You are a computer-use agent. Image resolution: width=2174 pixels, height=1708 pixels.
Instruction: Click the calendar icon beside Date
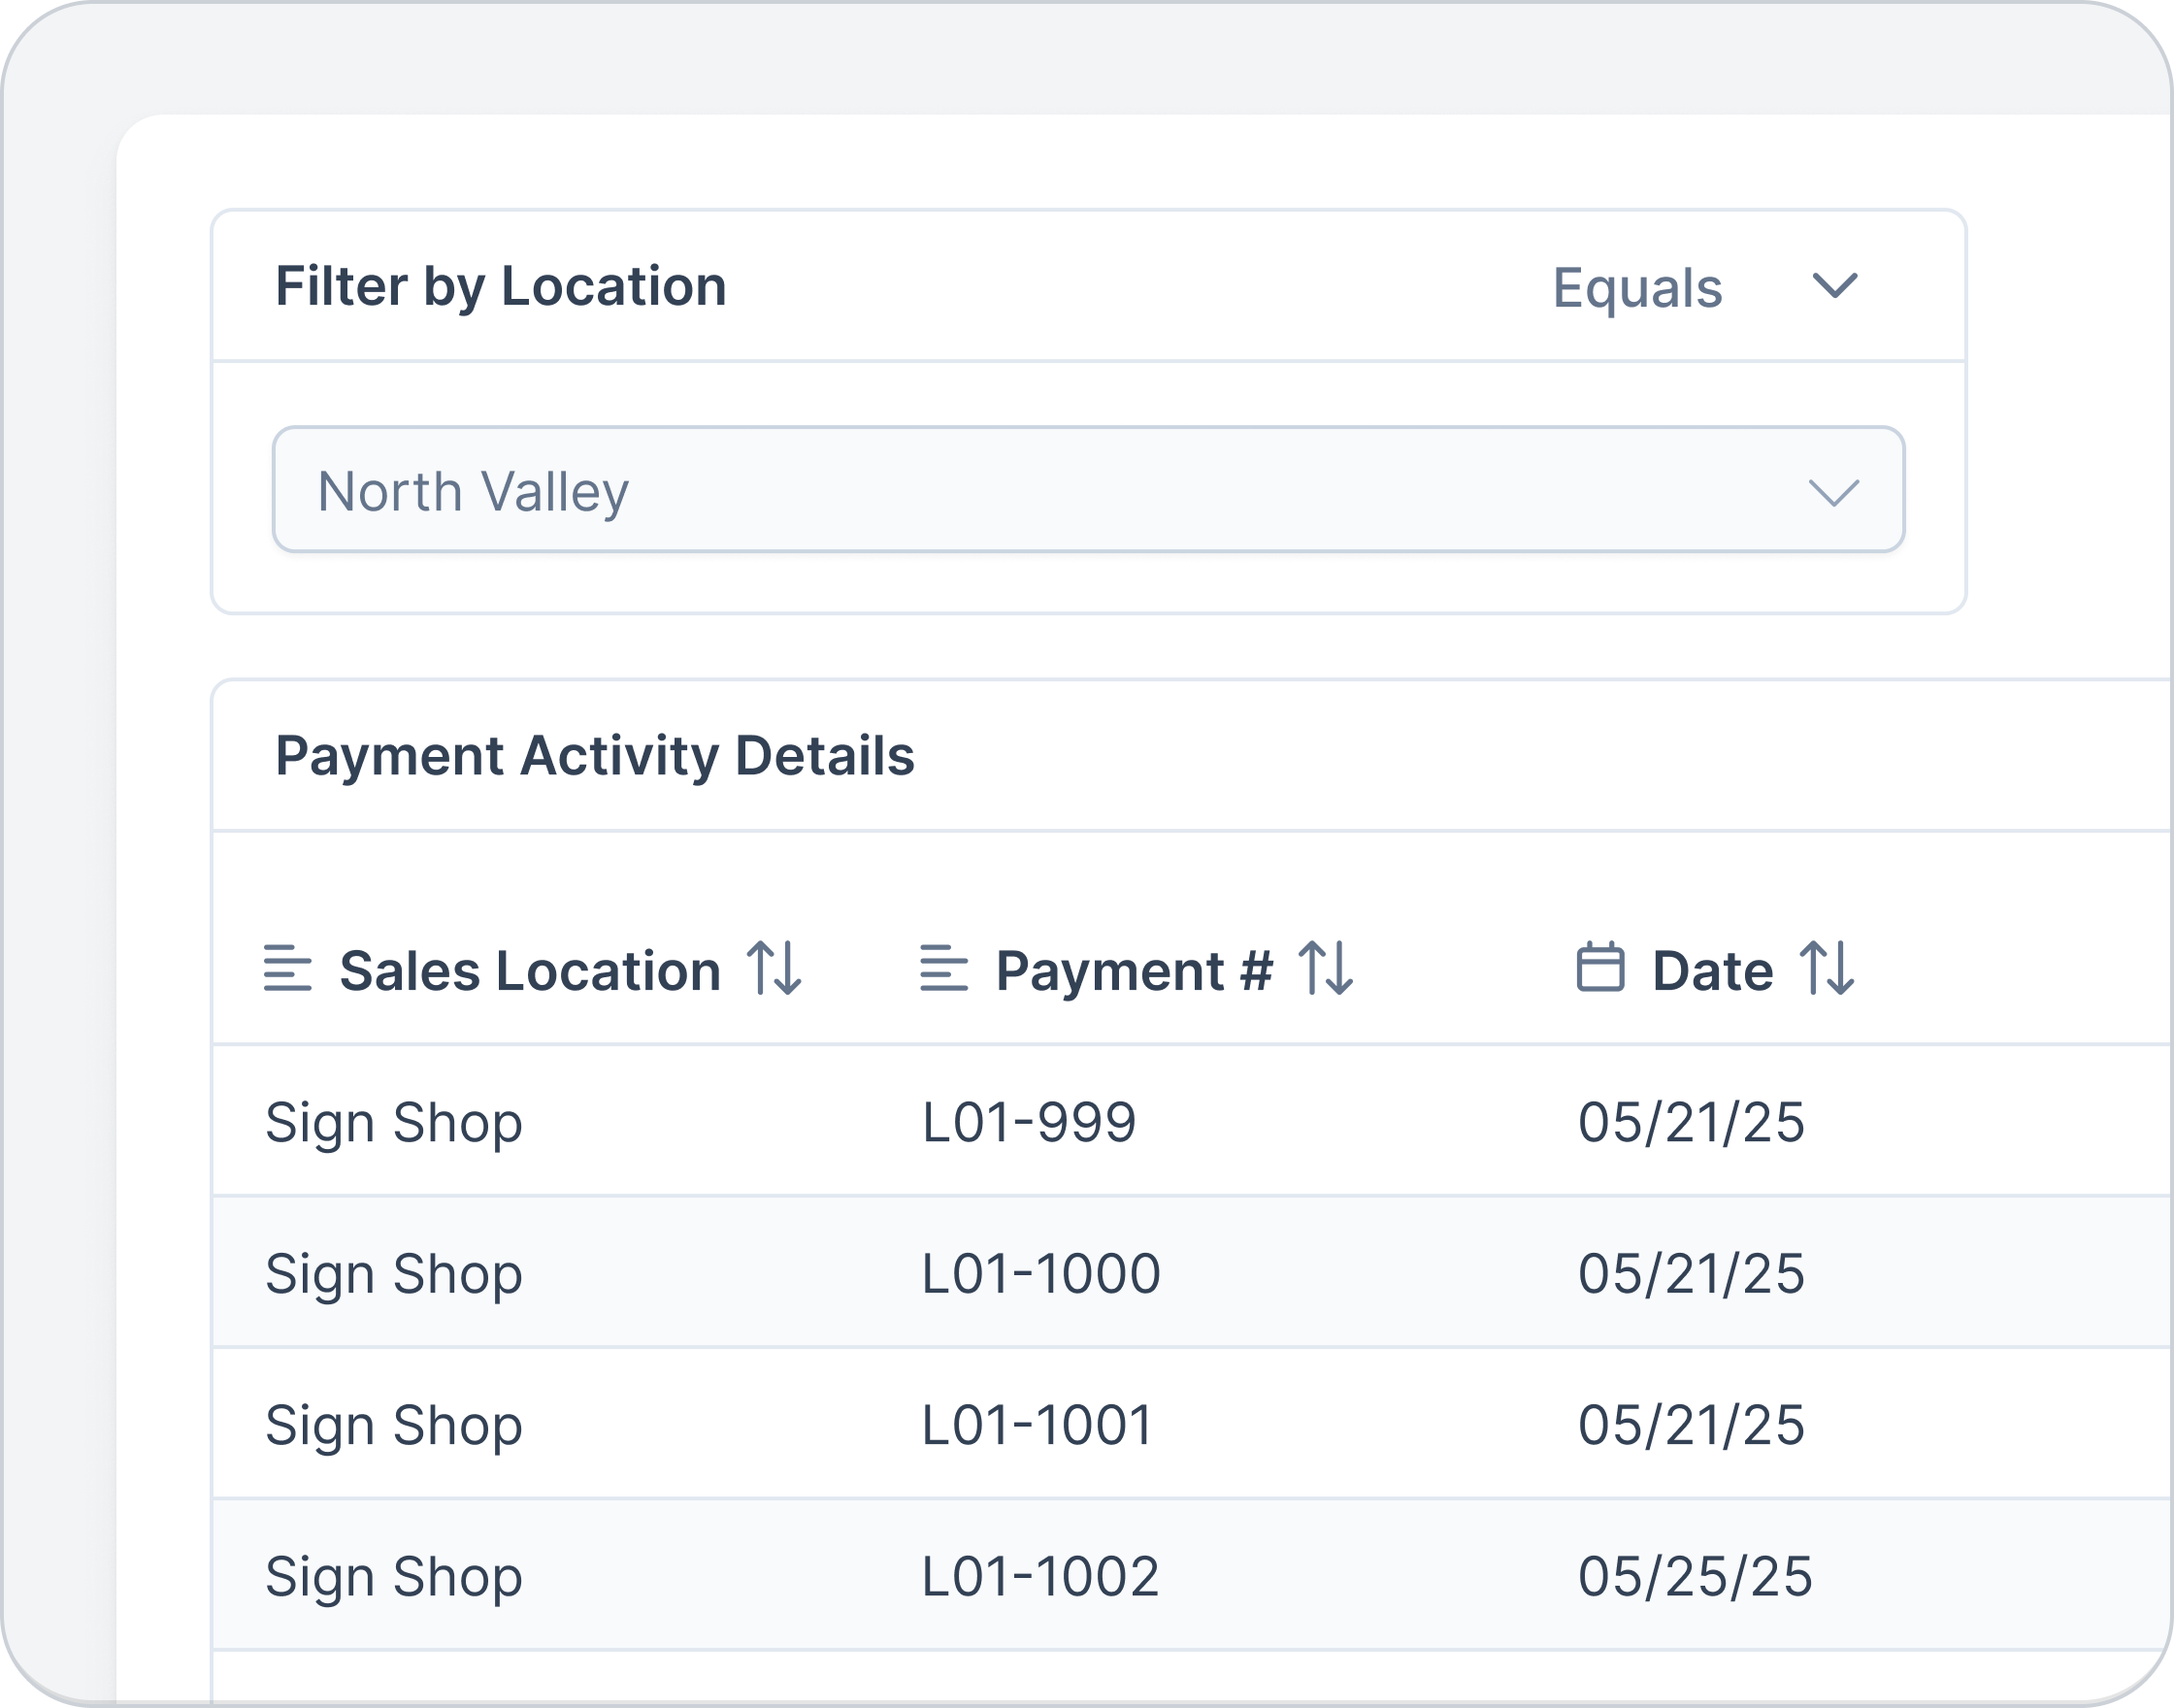point(1600,967)
